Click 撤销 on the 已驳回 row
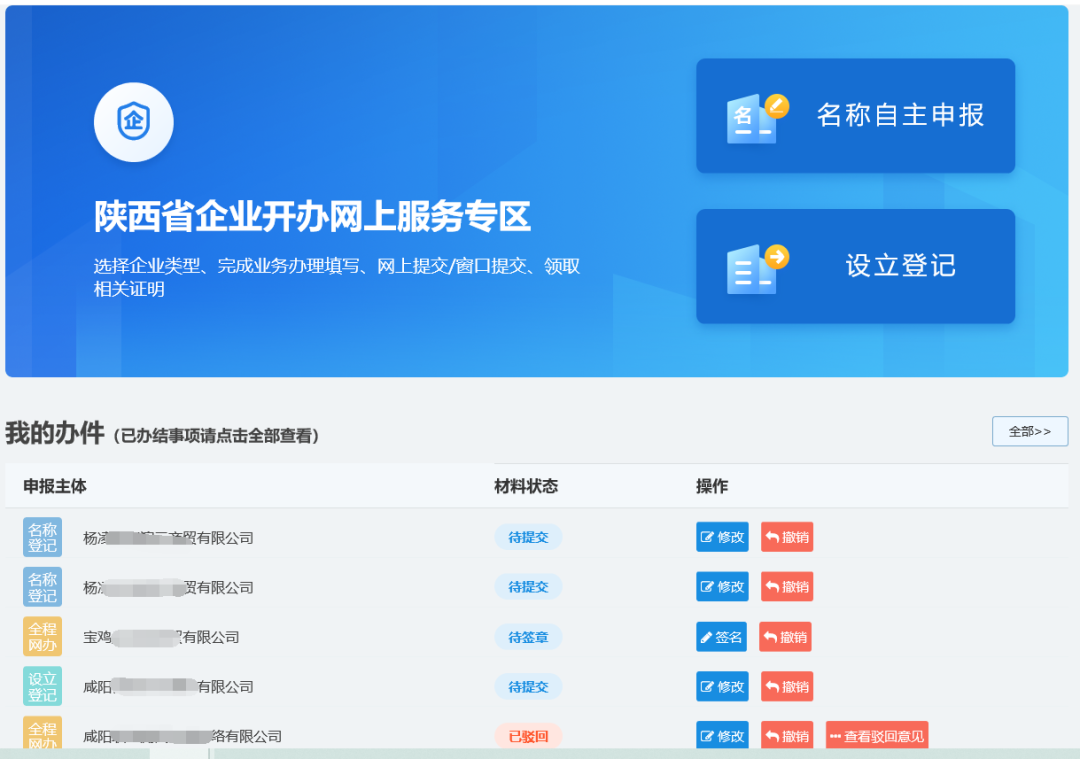The height and width of the screenshot is (759, 1080). pyautogui.click(x=787, y=735)
